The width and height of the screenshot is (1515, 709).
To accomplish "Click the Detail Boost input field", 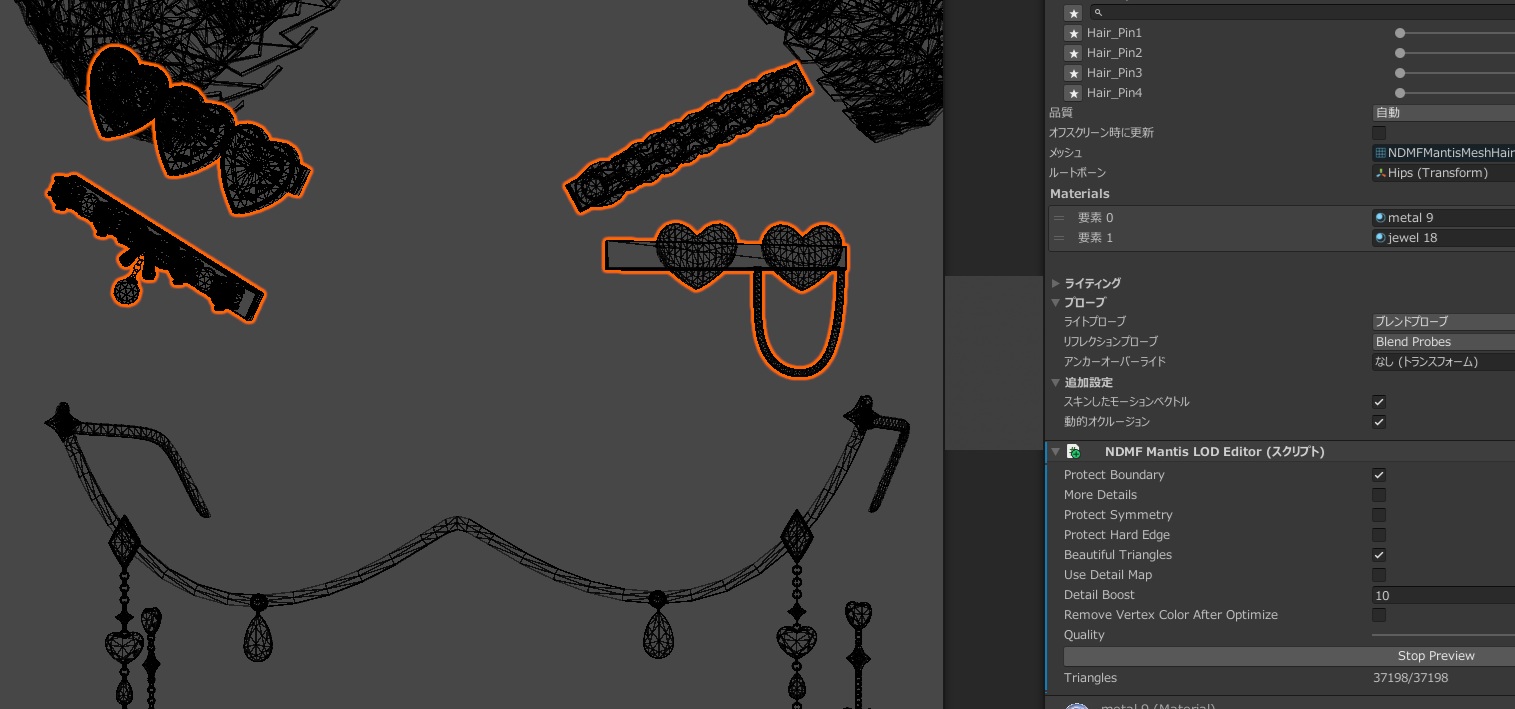I will (1442, 595).
